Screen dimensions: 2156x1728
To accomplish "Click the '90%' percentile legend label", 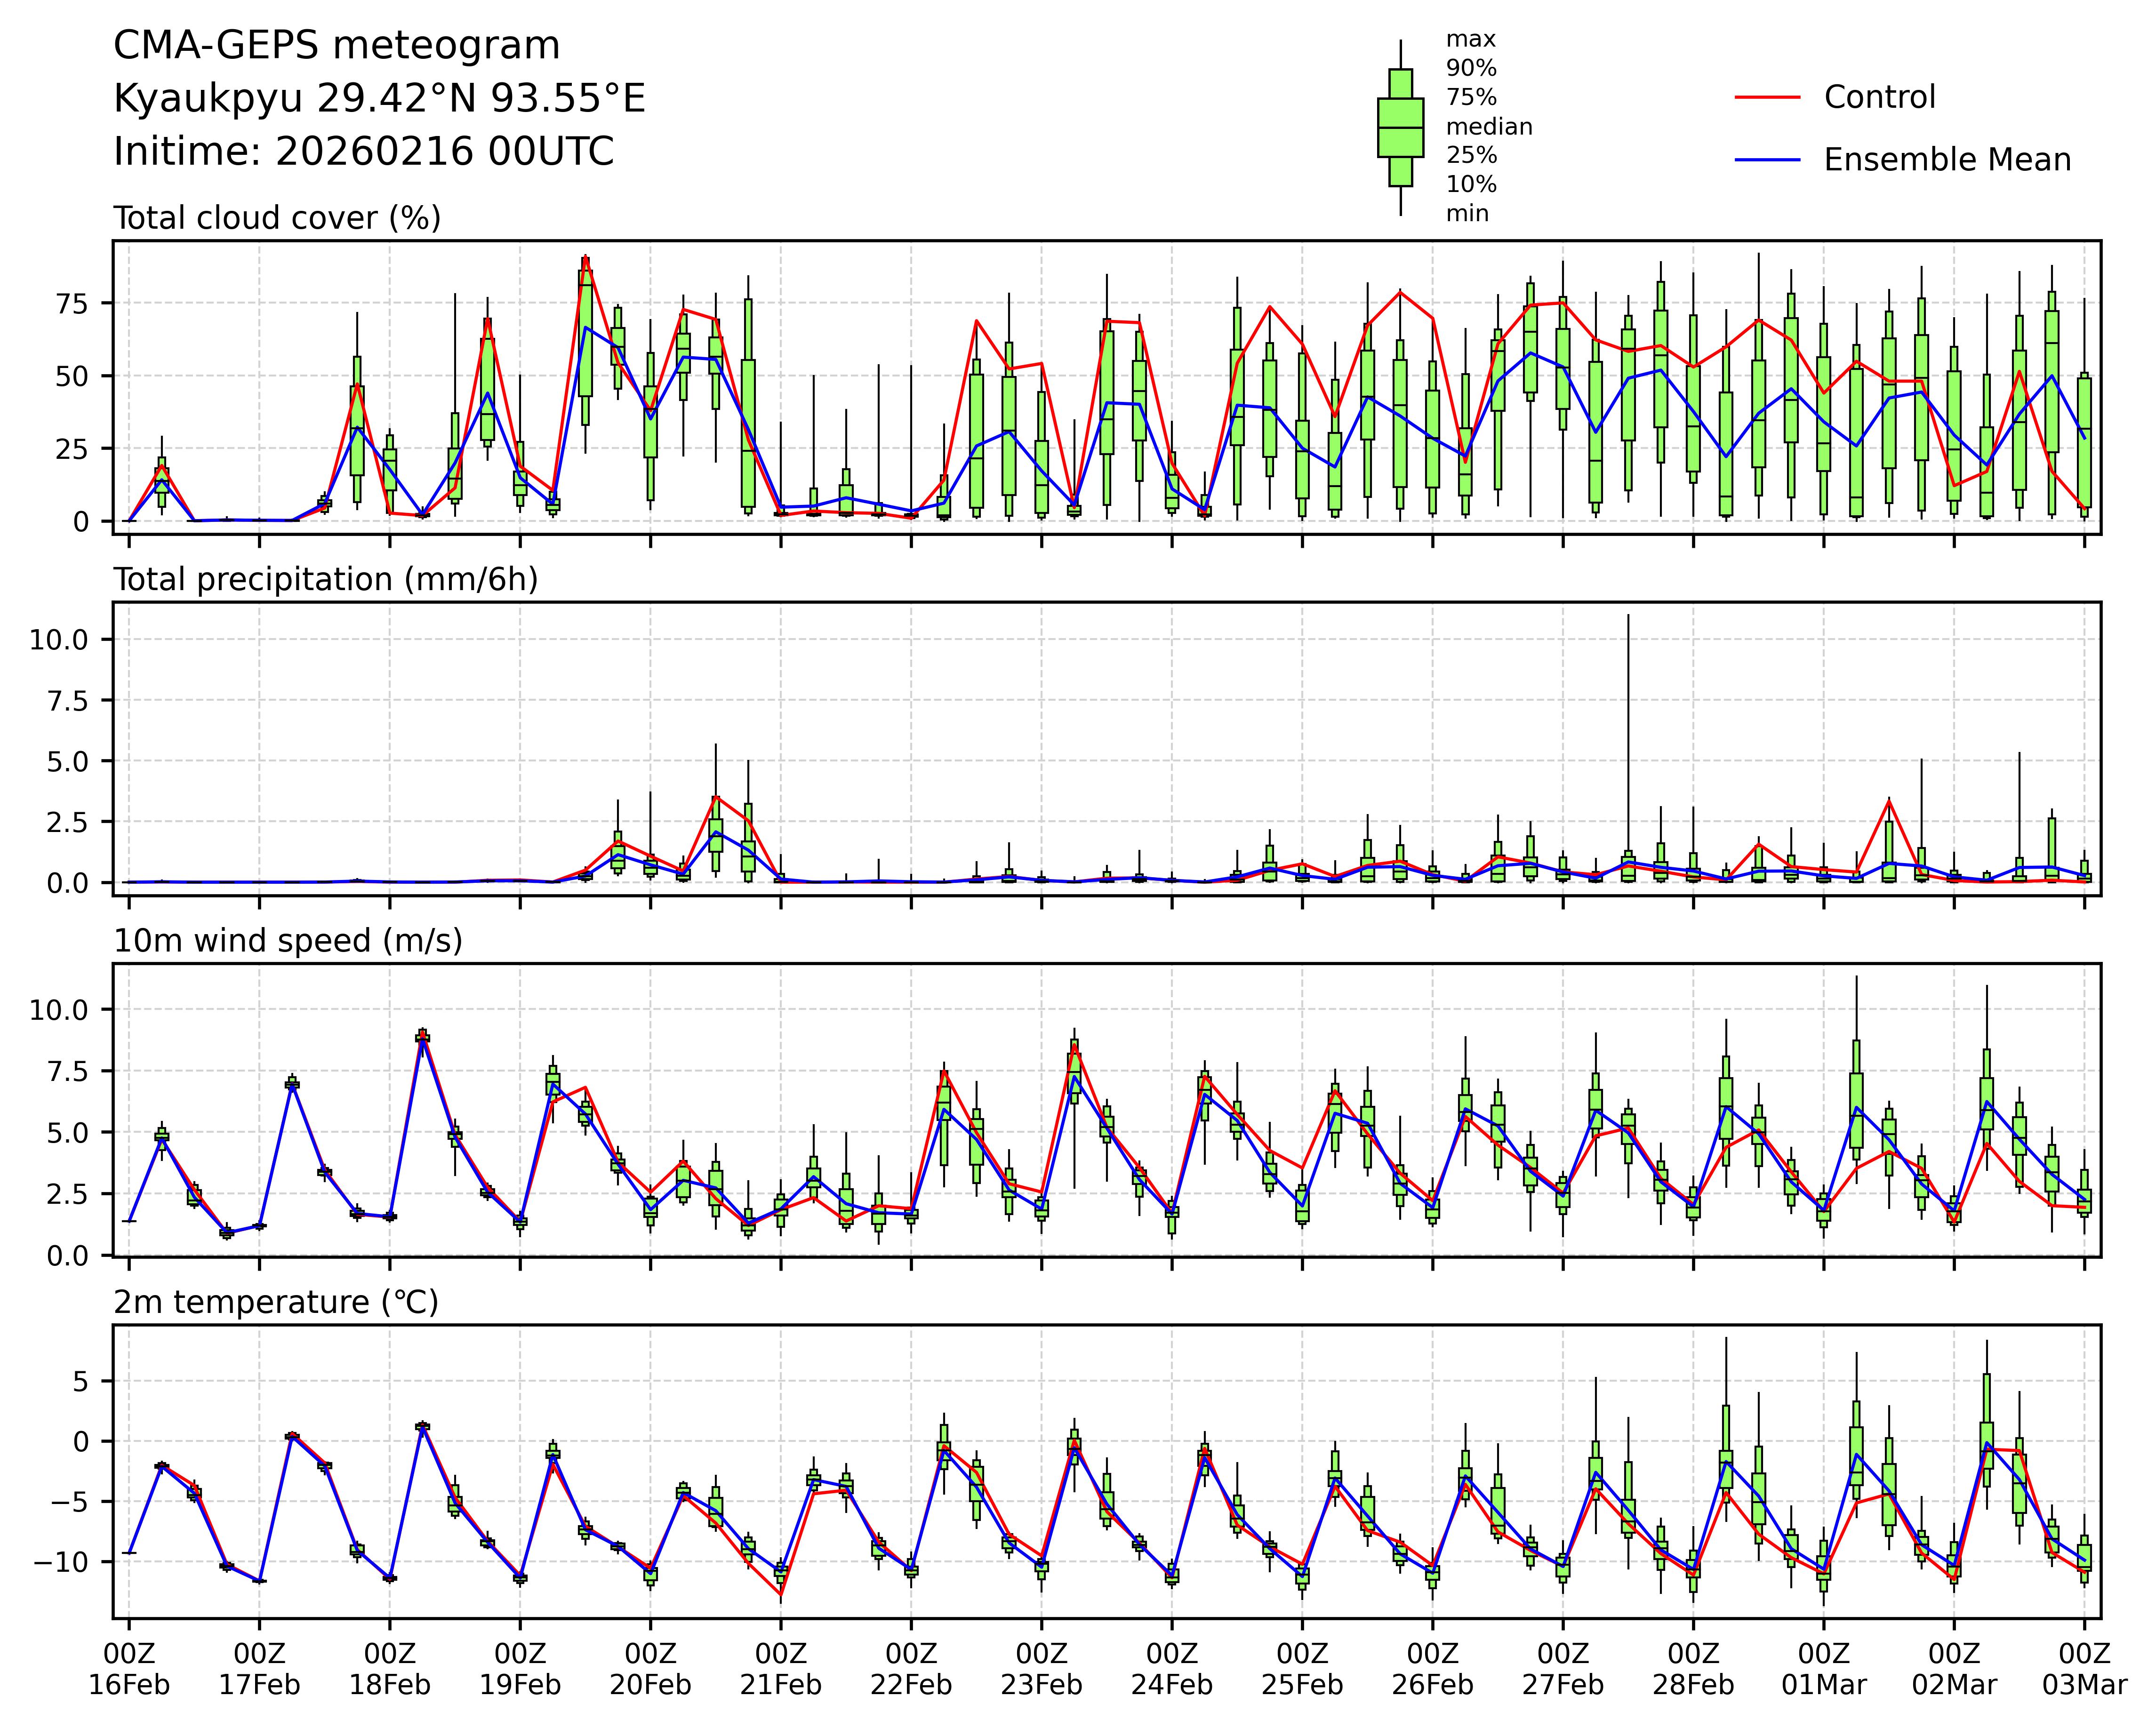I will 1471,68.
